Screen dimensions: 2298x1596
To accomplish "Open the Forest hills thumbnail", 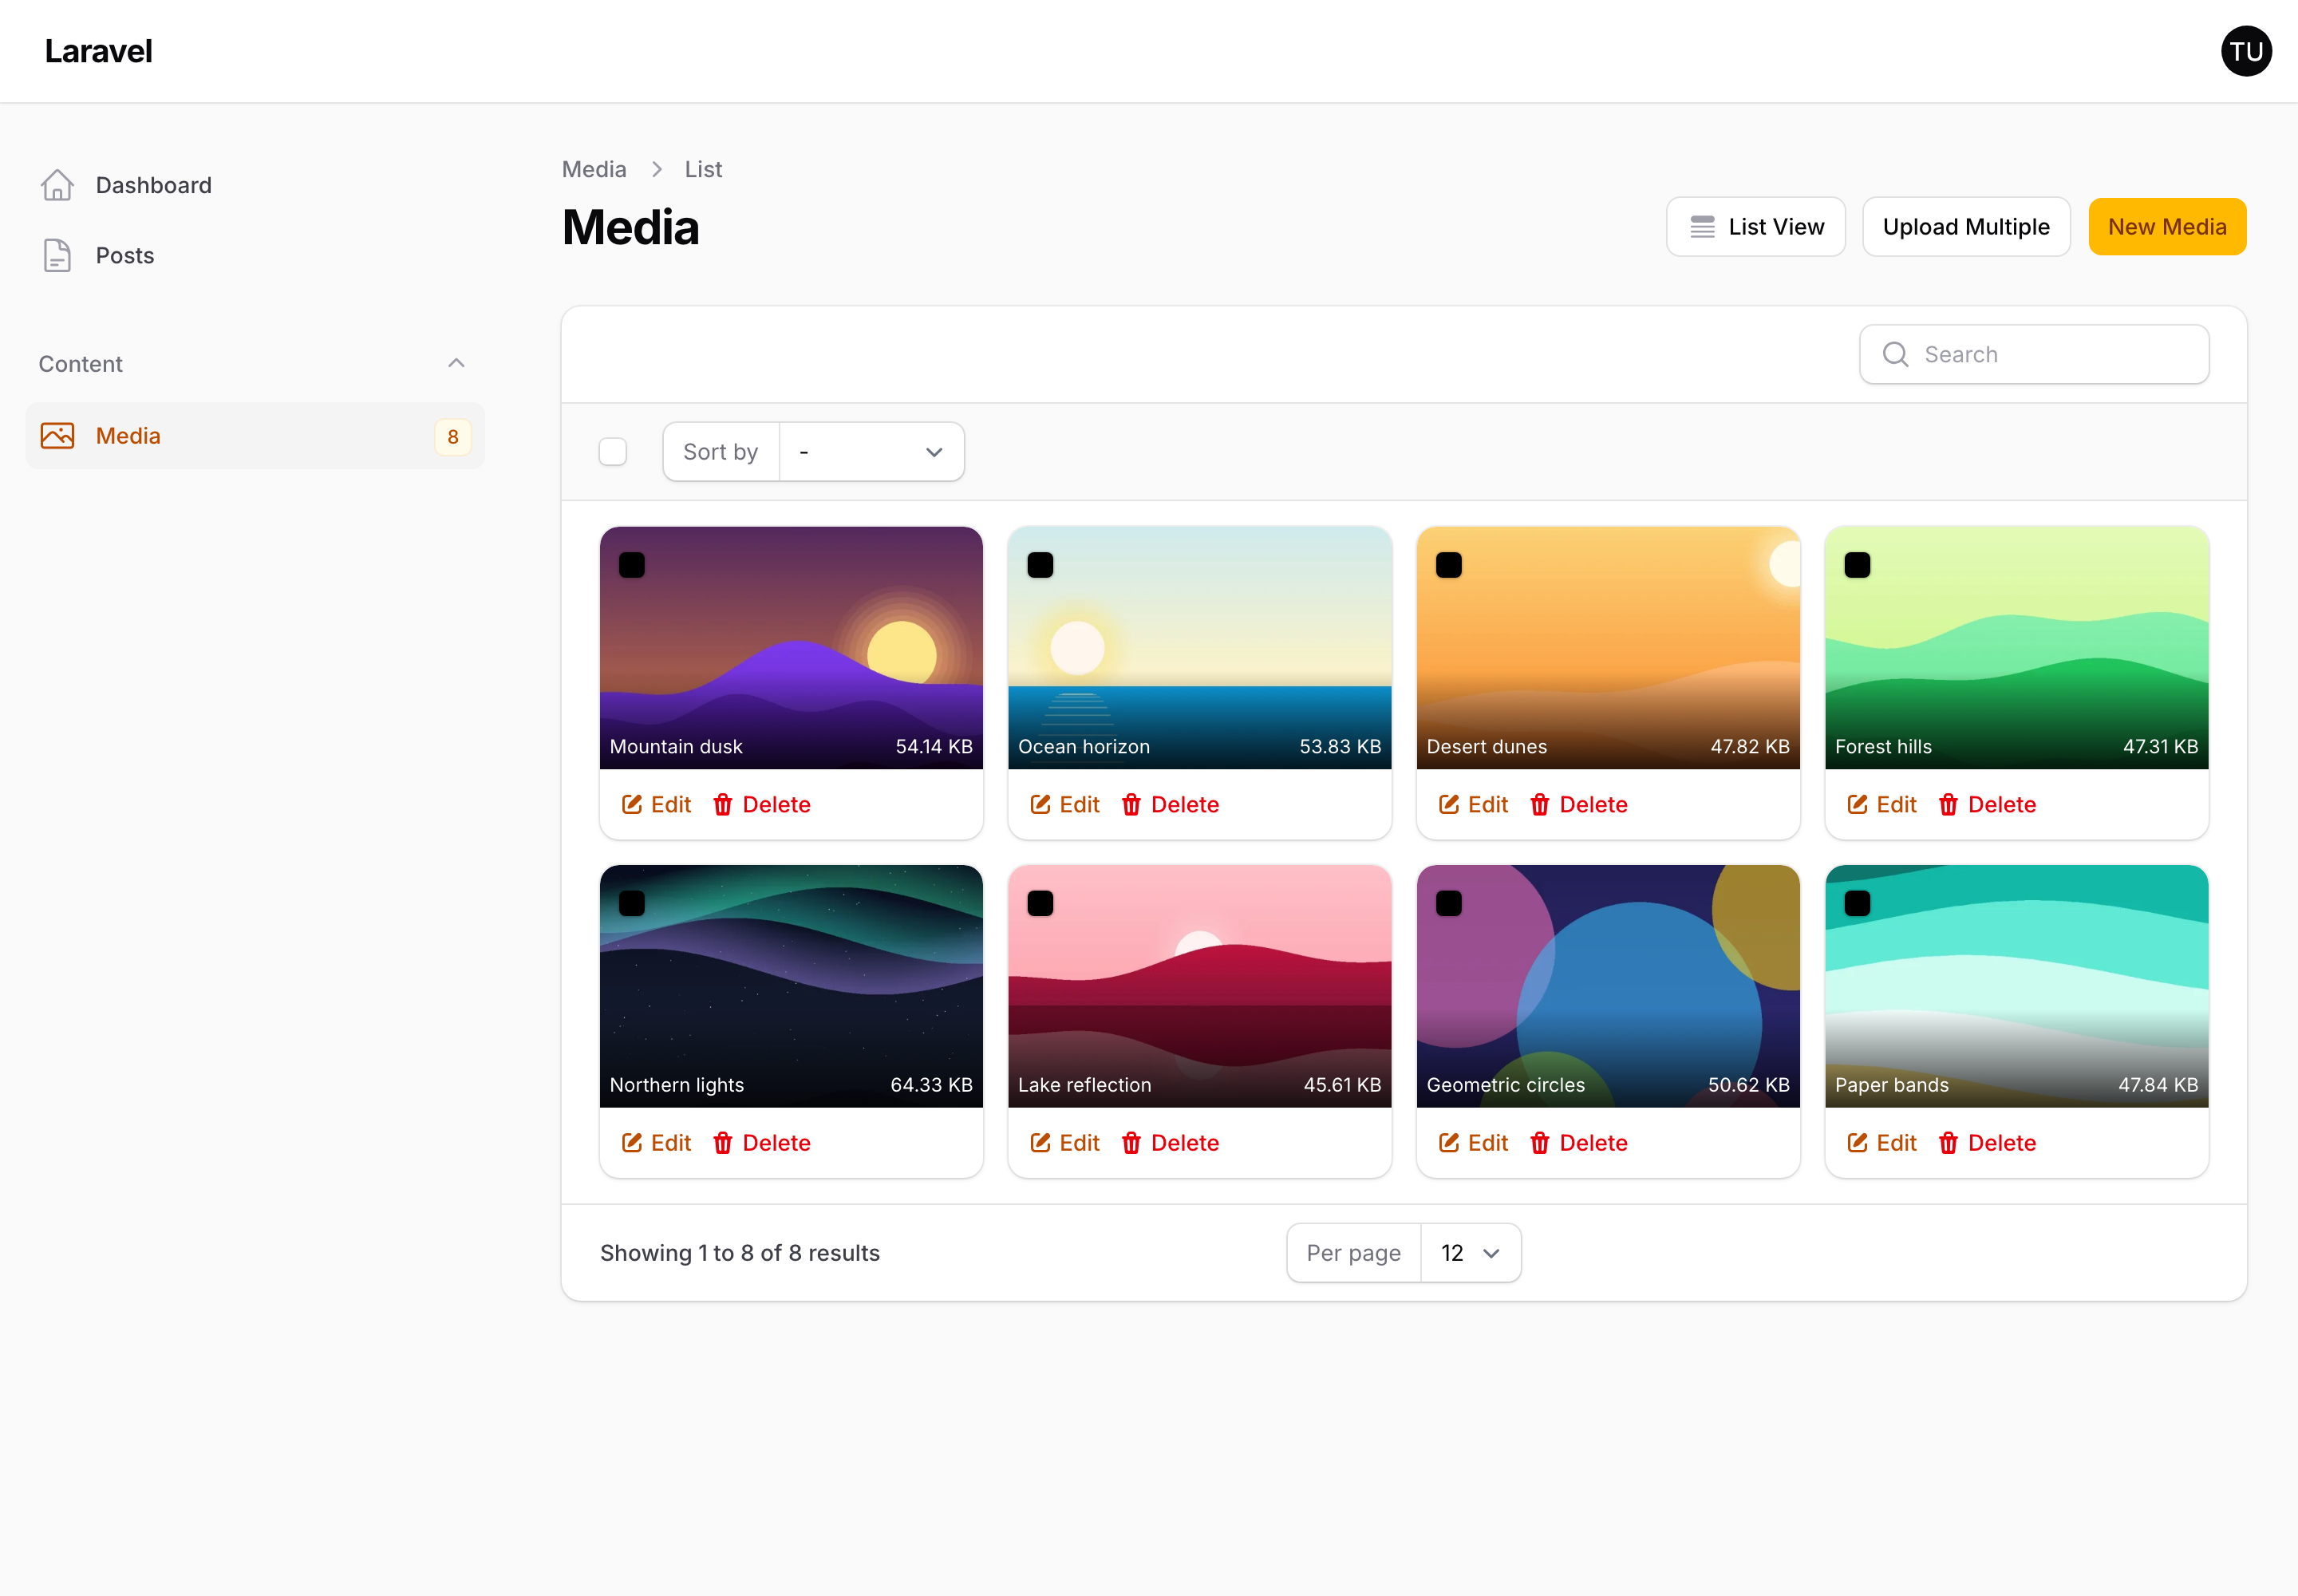I will click(x=2016, y=648).
